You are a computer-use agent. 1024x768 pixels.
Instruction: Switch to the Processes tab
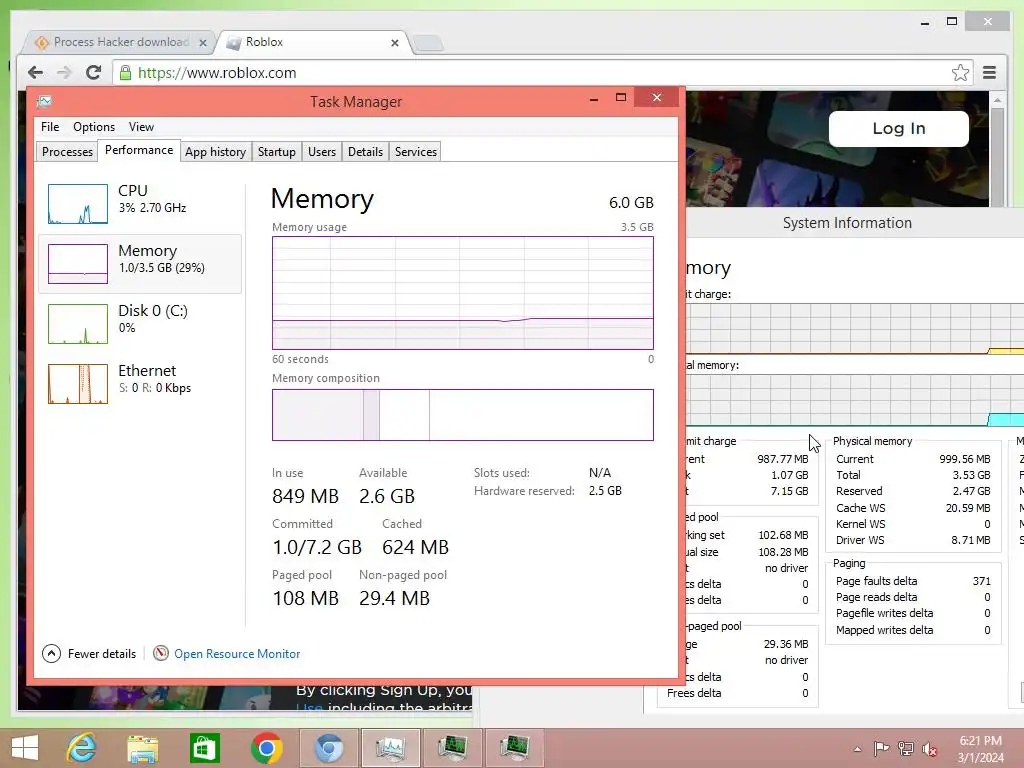click(x=67, y=152)
